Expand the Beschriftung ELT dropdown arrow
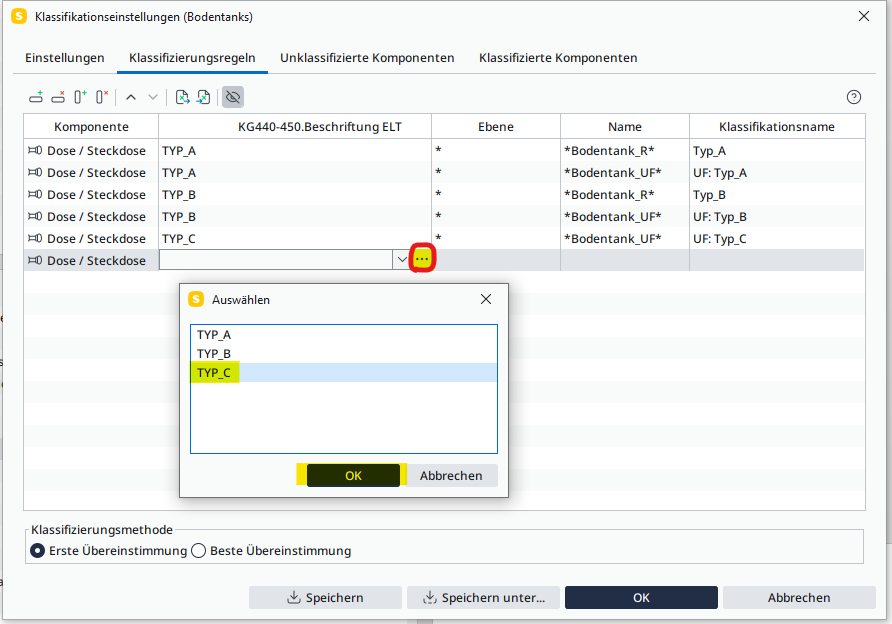Viewport: 892px width, 624px height. click(x=402, y=260)
